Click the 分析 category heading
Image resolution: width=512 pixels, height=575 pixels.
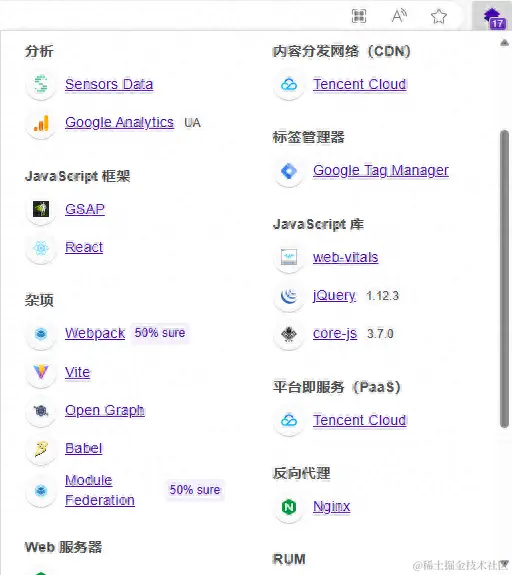click(39, 51)
